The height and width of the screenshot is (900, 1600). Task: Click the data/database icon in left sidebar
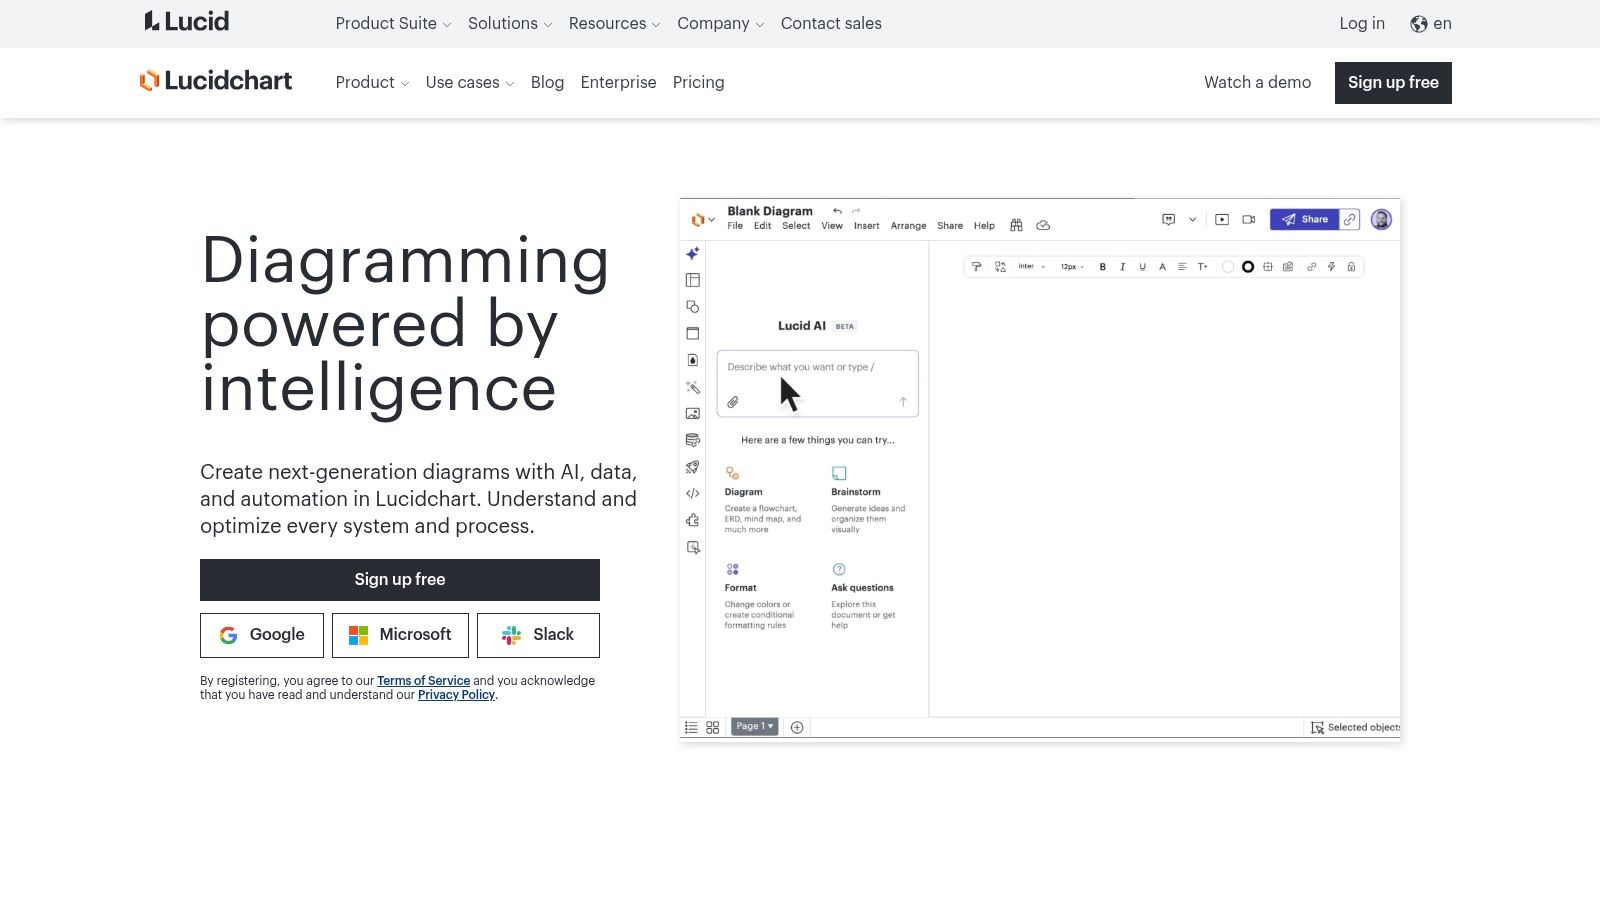pos(692,440)
